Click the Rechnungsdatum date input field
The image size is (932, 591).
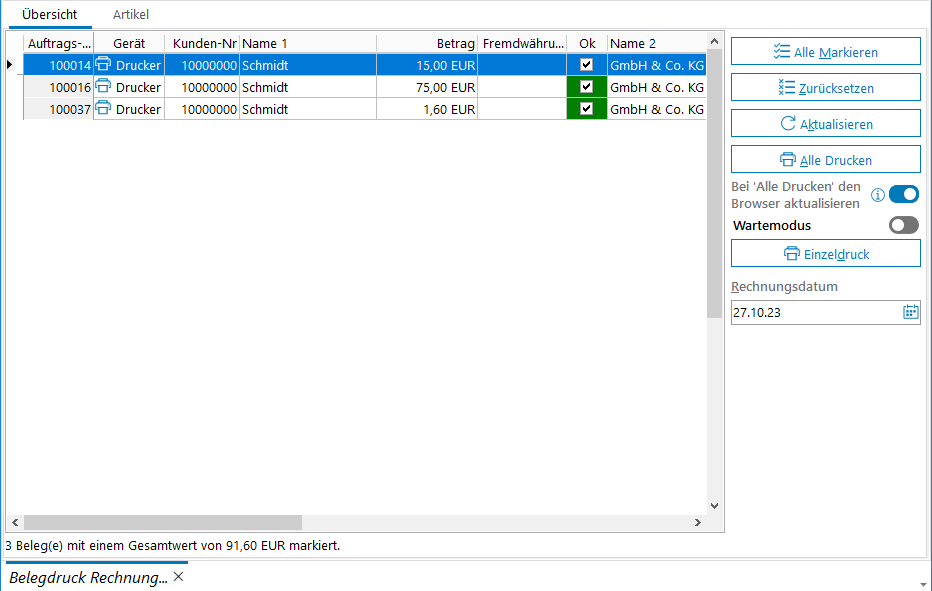814,312
